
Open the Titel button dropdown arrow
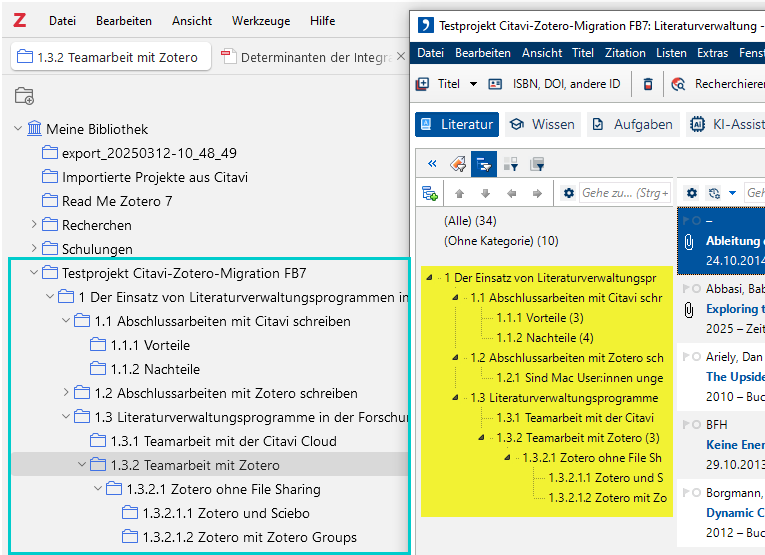click(473, 84)
